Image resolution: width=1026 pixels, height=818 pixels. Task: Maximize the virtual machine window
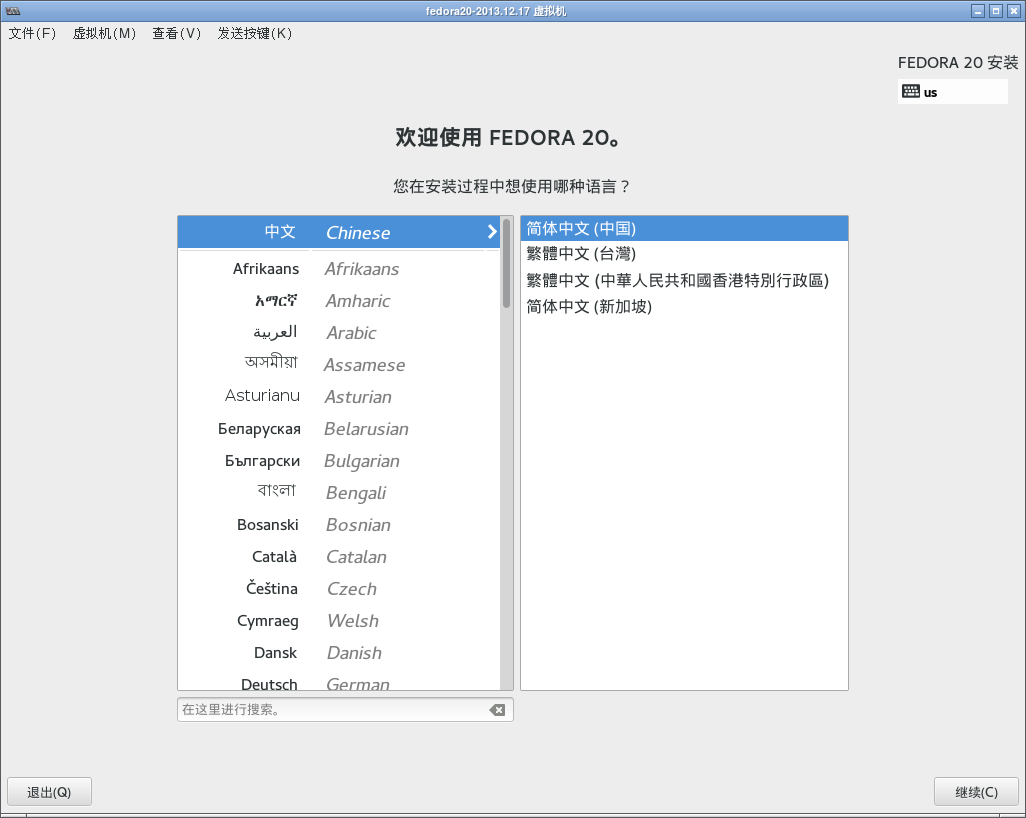(x=996, y=10)
